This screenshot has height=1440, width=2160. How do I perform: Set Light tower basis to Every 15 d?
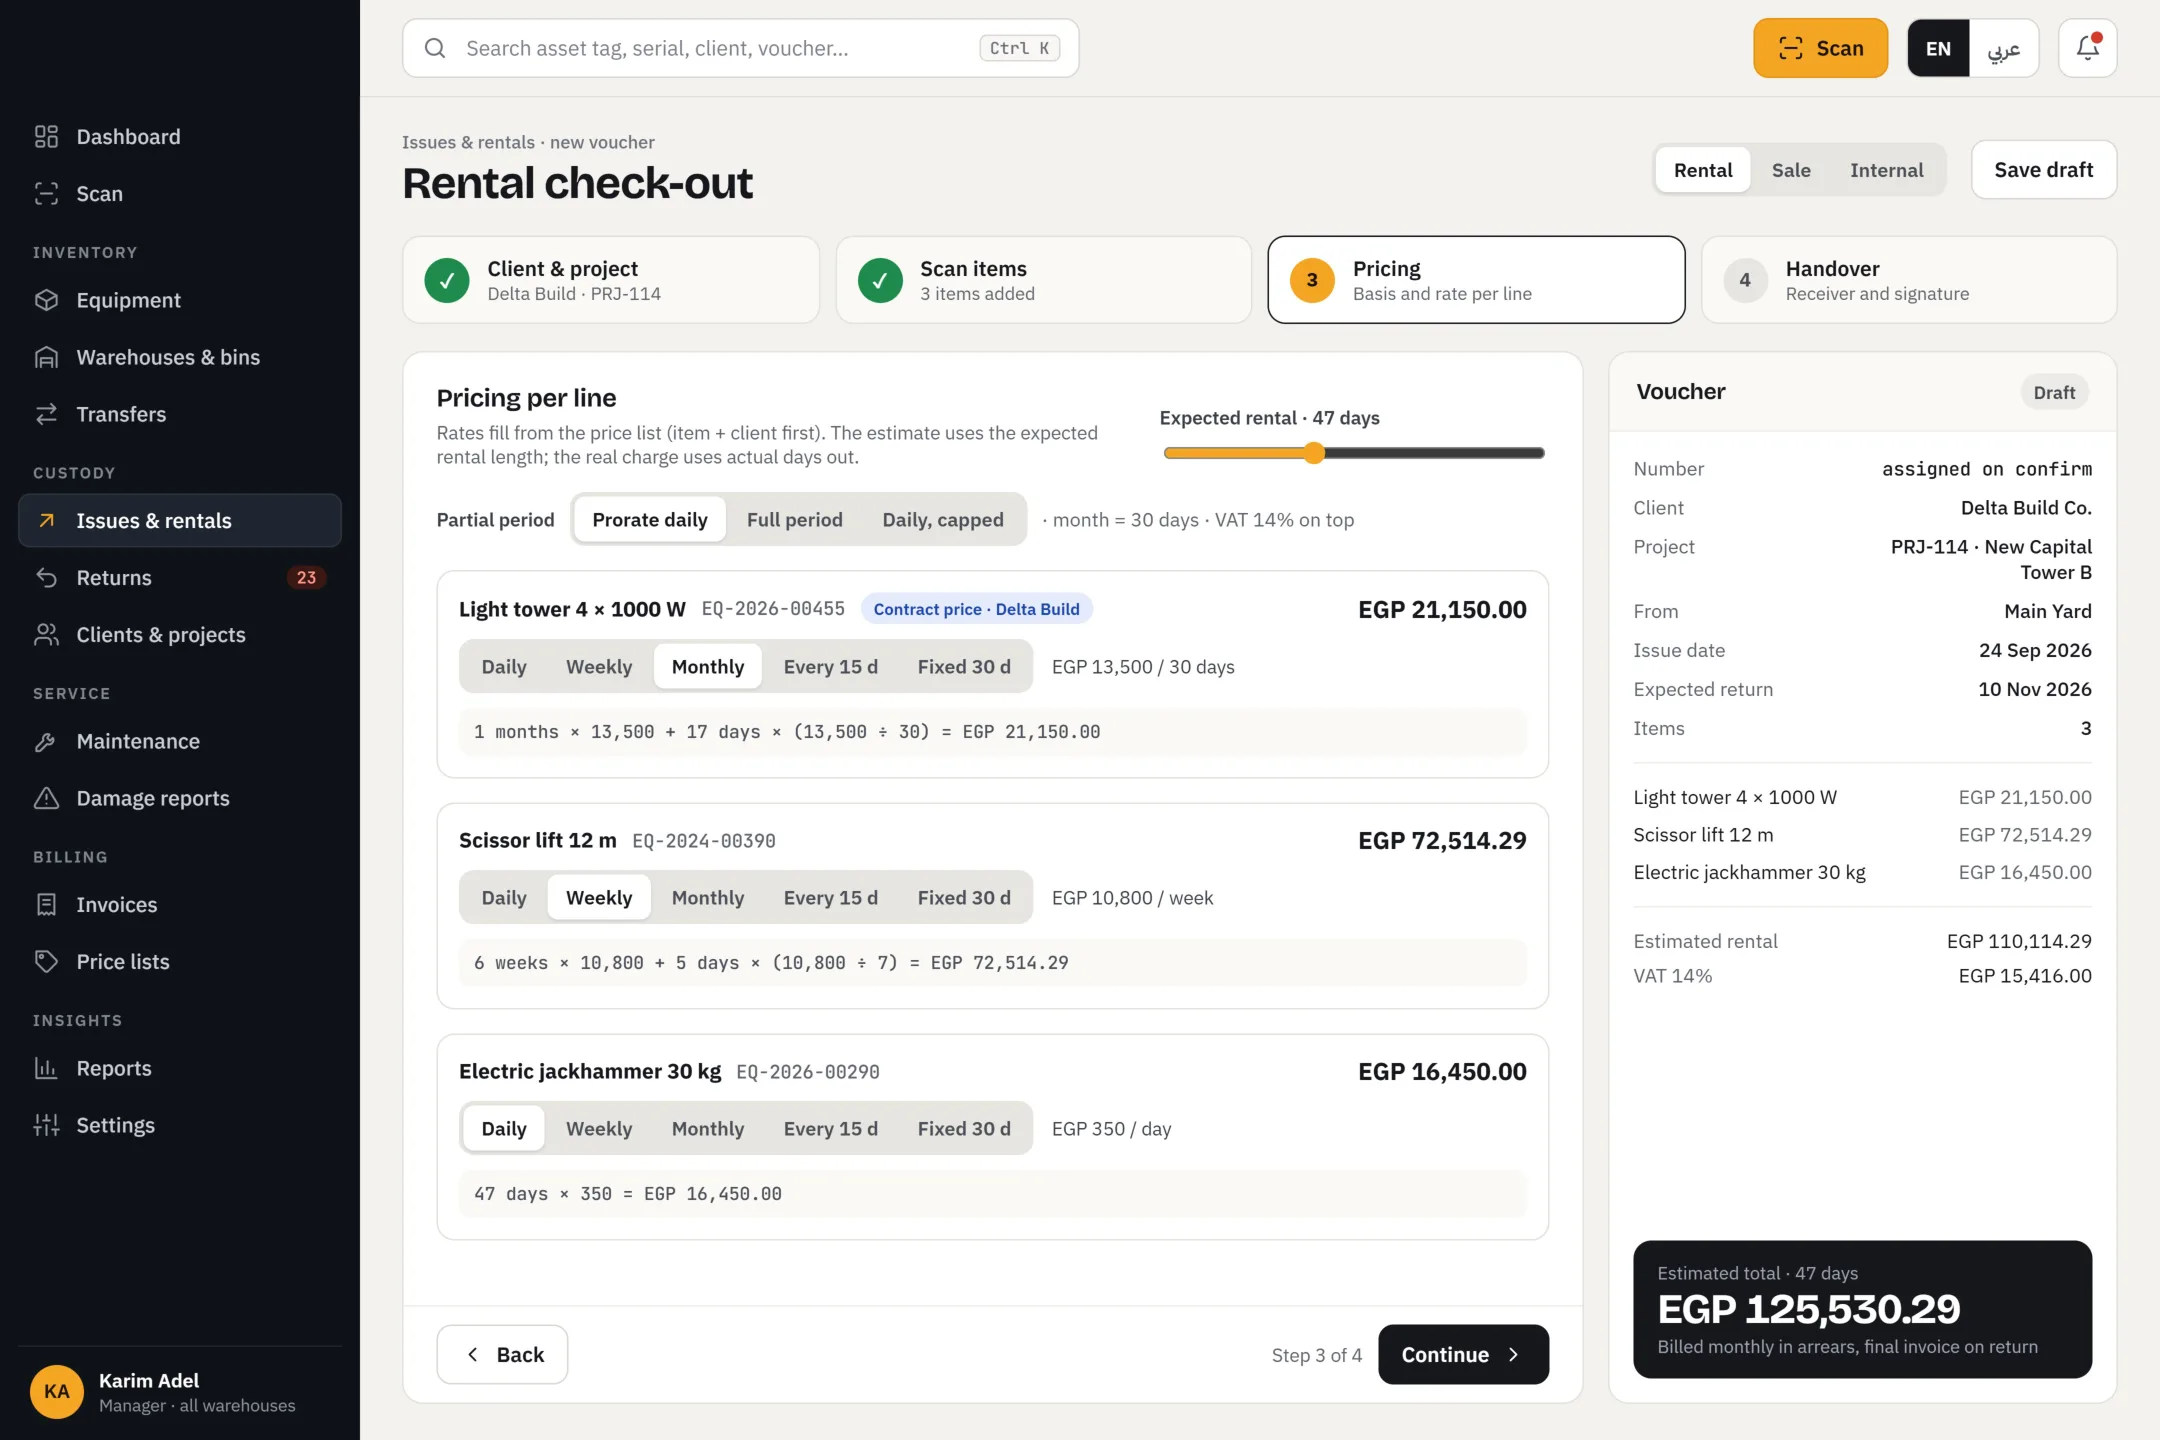(830, 666)
